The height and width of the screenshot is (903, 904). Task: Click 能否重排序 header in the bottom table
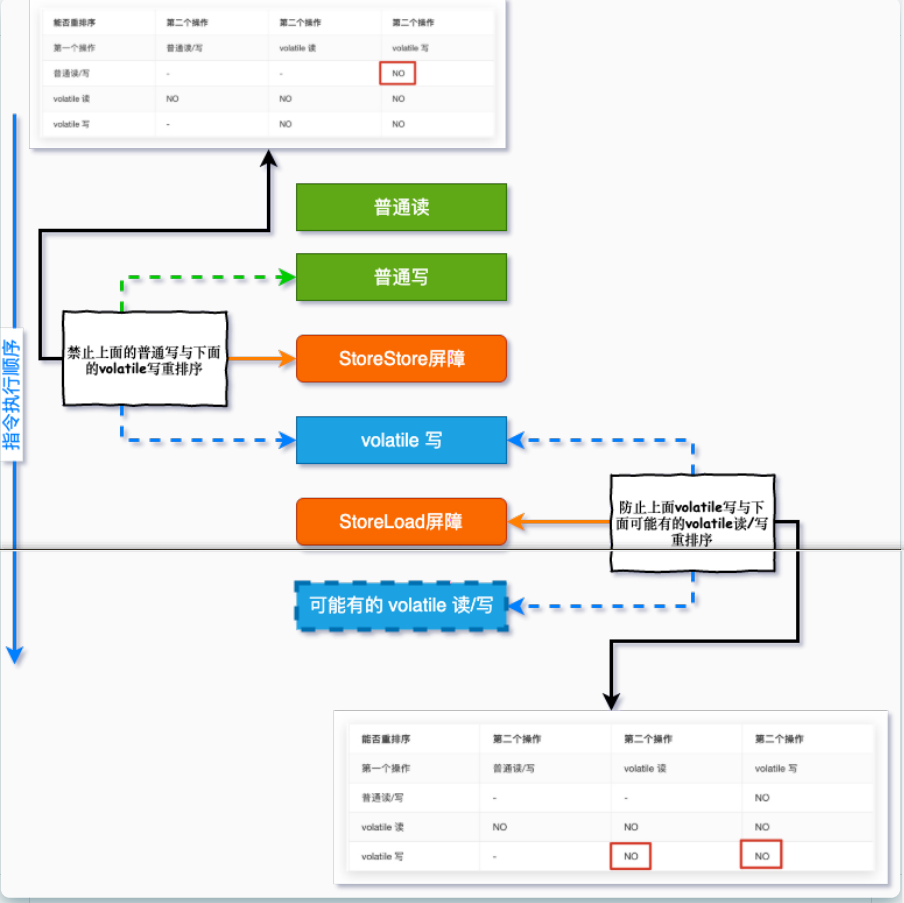[386, 739]
